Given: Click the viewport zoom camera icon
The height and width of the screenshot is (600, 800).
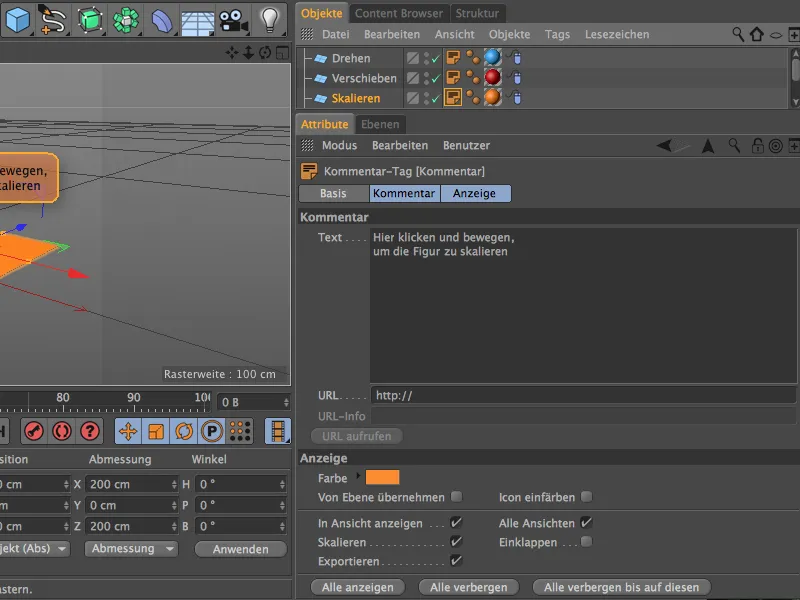Looking at the screenshot, I should pyautogui.click(x=248, y=53).
